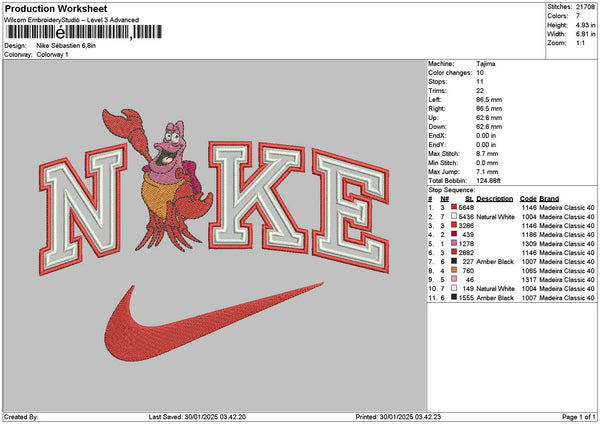Click the Natural White swatch beside 5436
Image resolution: width=600 pixels, height=424 pixels.
click(x=454, y=216)
